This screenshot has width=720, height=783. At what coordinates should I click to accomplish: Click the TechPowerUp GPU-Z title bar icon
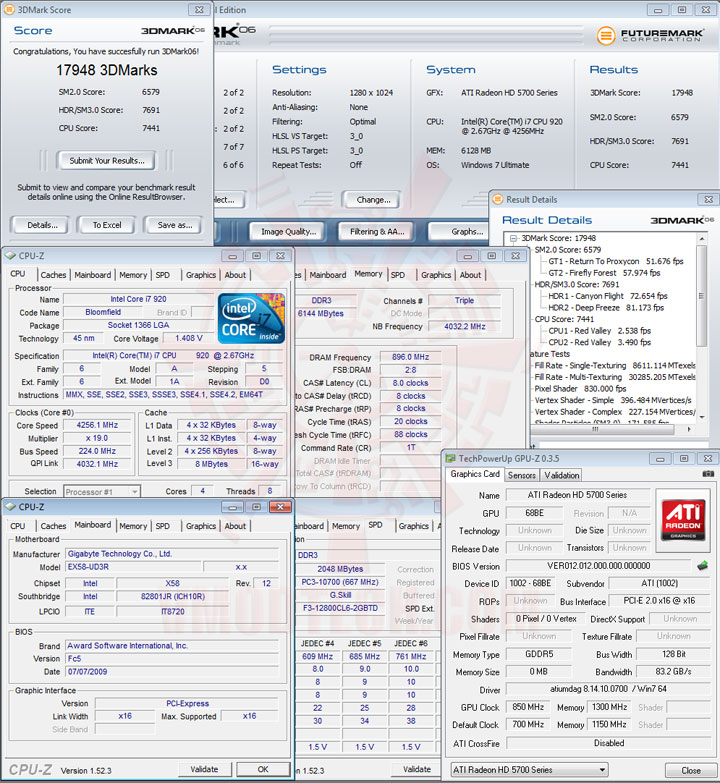(x=450, y=458)
